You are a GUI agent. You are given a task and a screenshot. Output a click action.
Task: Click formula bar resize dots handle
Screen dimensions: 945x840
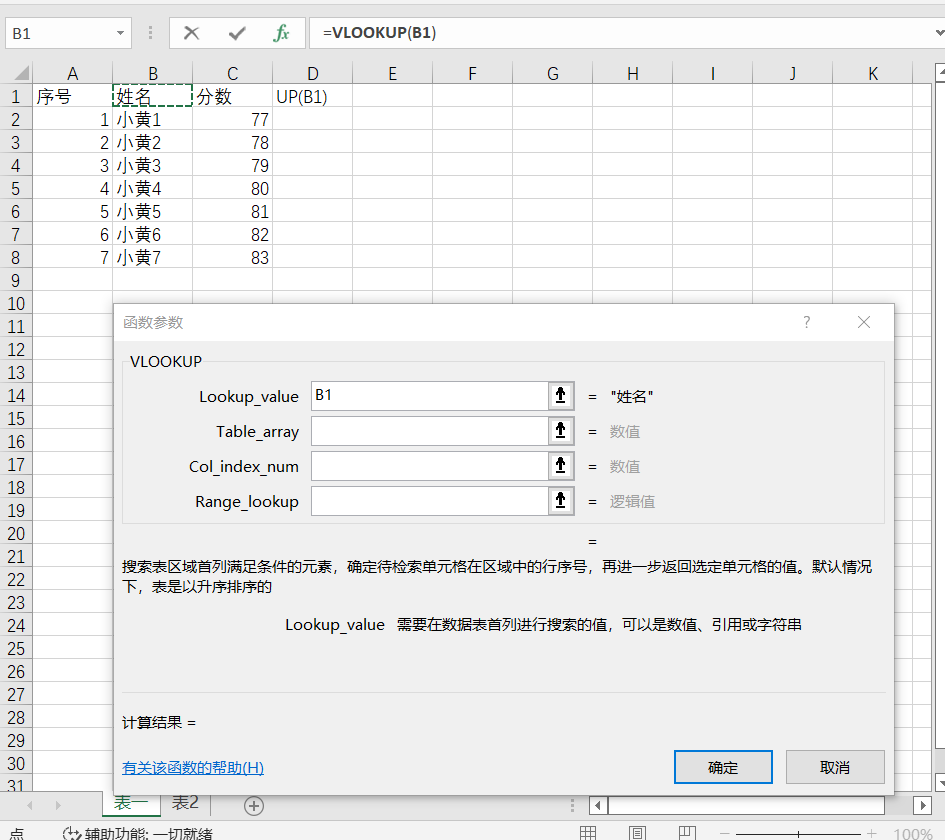coord(150,33)
